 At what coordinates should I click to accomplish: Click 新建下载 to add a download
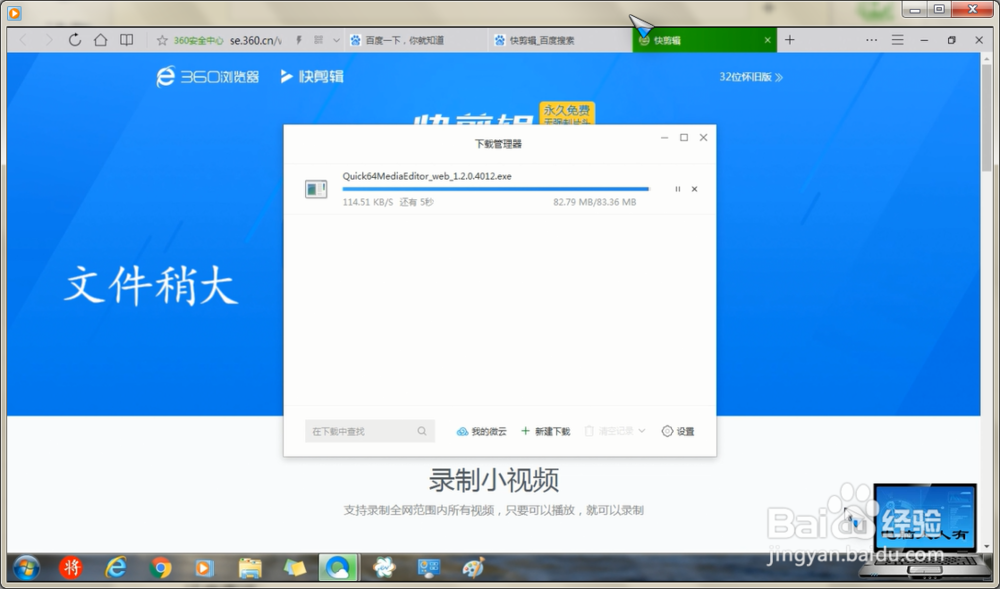coord(546,432)
